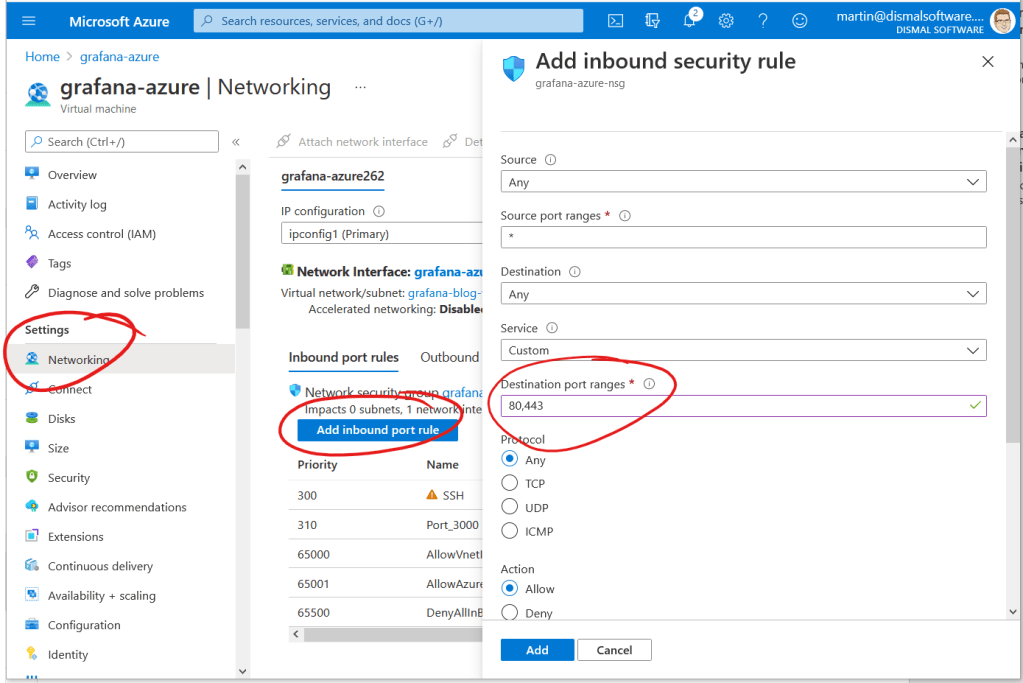The width and height of the screenshot is (1023, 683).
Task: Open the Cloud Shell icon in top bar
Action: click(x=616, y=20)
